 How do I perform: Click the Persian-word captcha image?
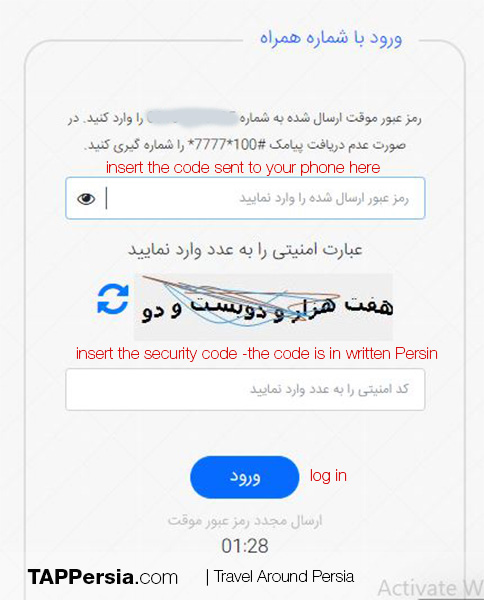coord(263,307)
